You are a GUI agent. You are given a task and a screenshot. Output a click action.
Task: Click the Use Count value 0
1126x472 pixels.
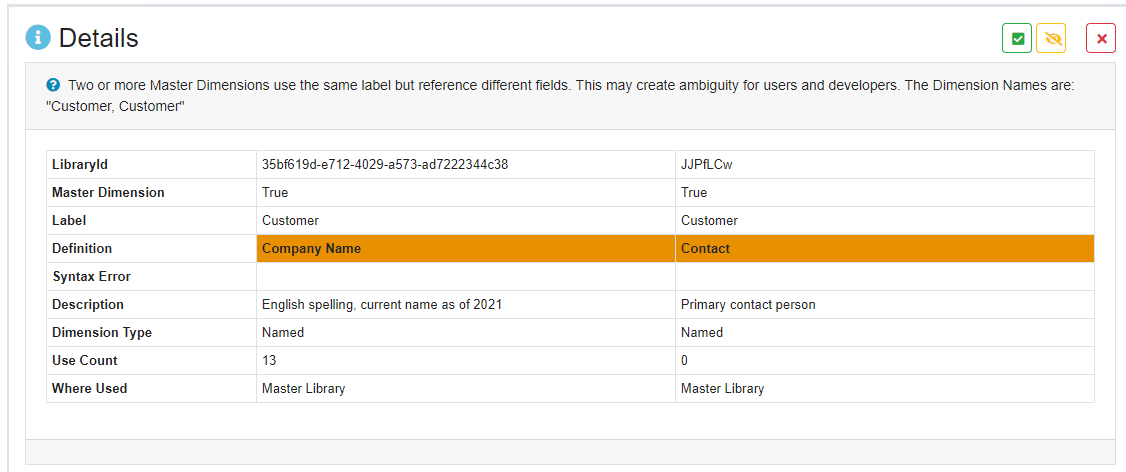pyautogui.click(x=685, y=360)
